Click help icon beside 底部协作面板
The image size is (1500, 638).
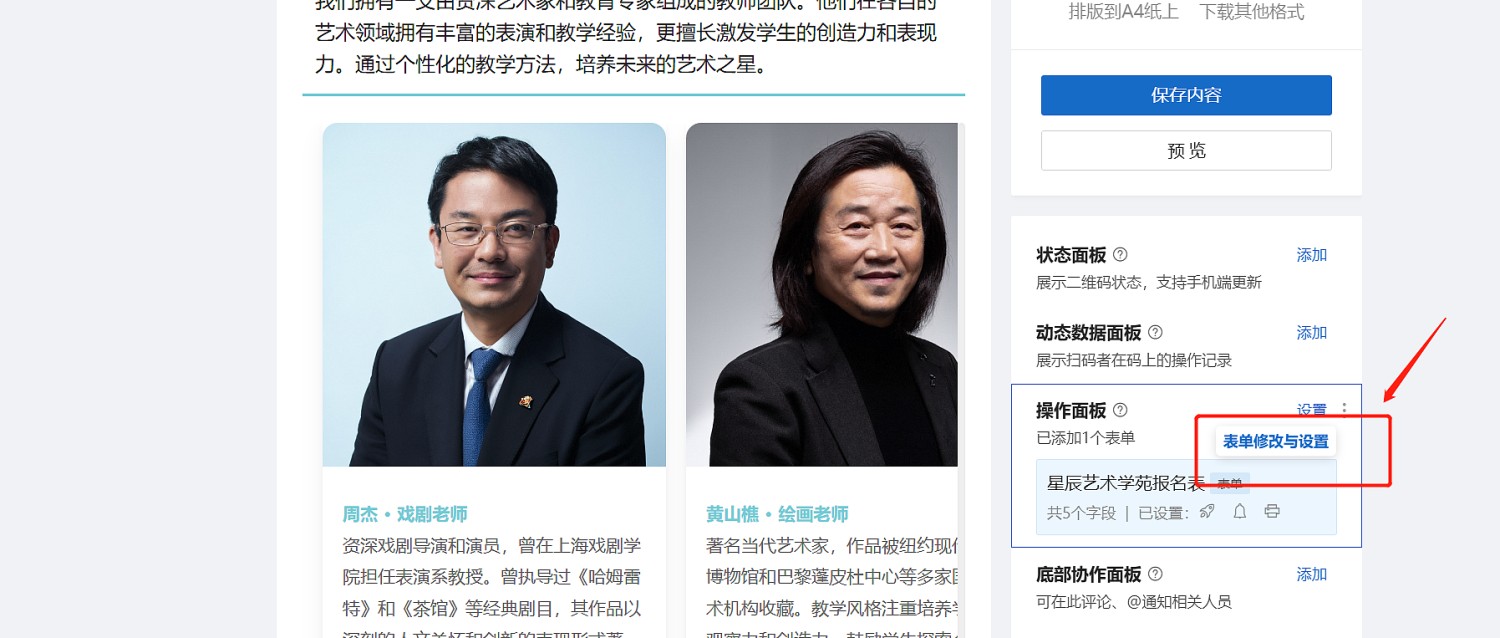[1155, 574]
